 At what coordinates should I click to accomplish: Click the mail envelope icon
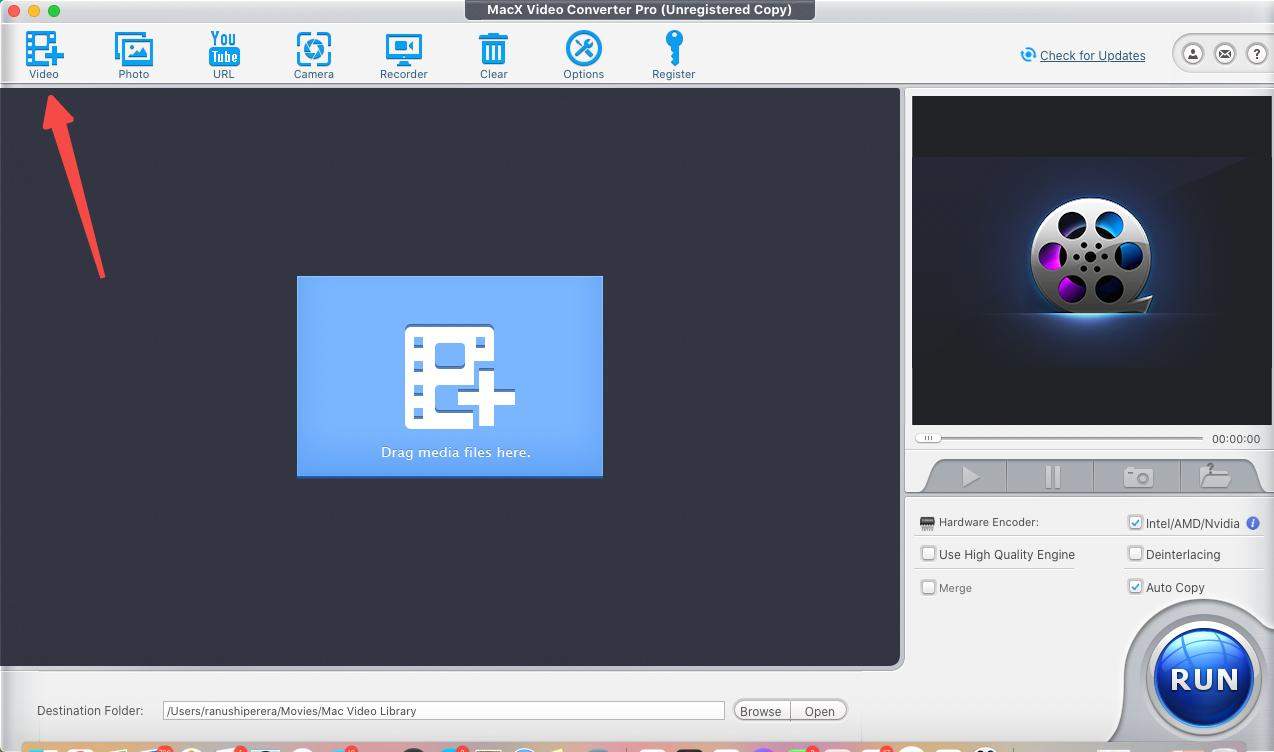[1224, 54]
